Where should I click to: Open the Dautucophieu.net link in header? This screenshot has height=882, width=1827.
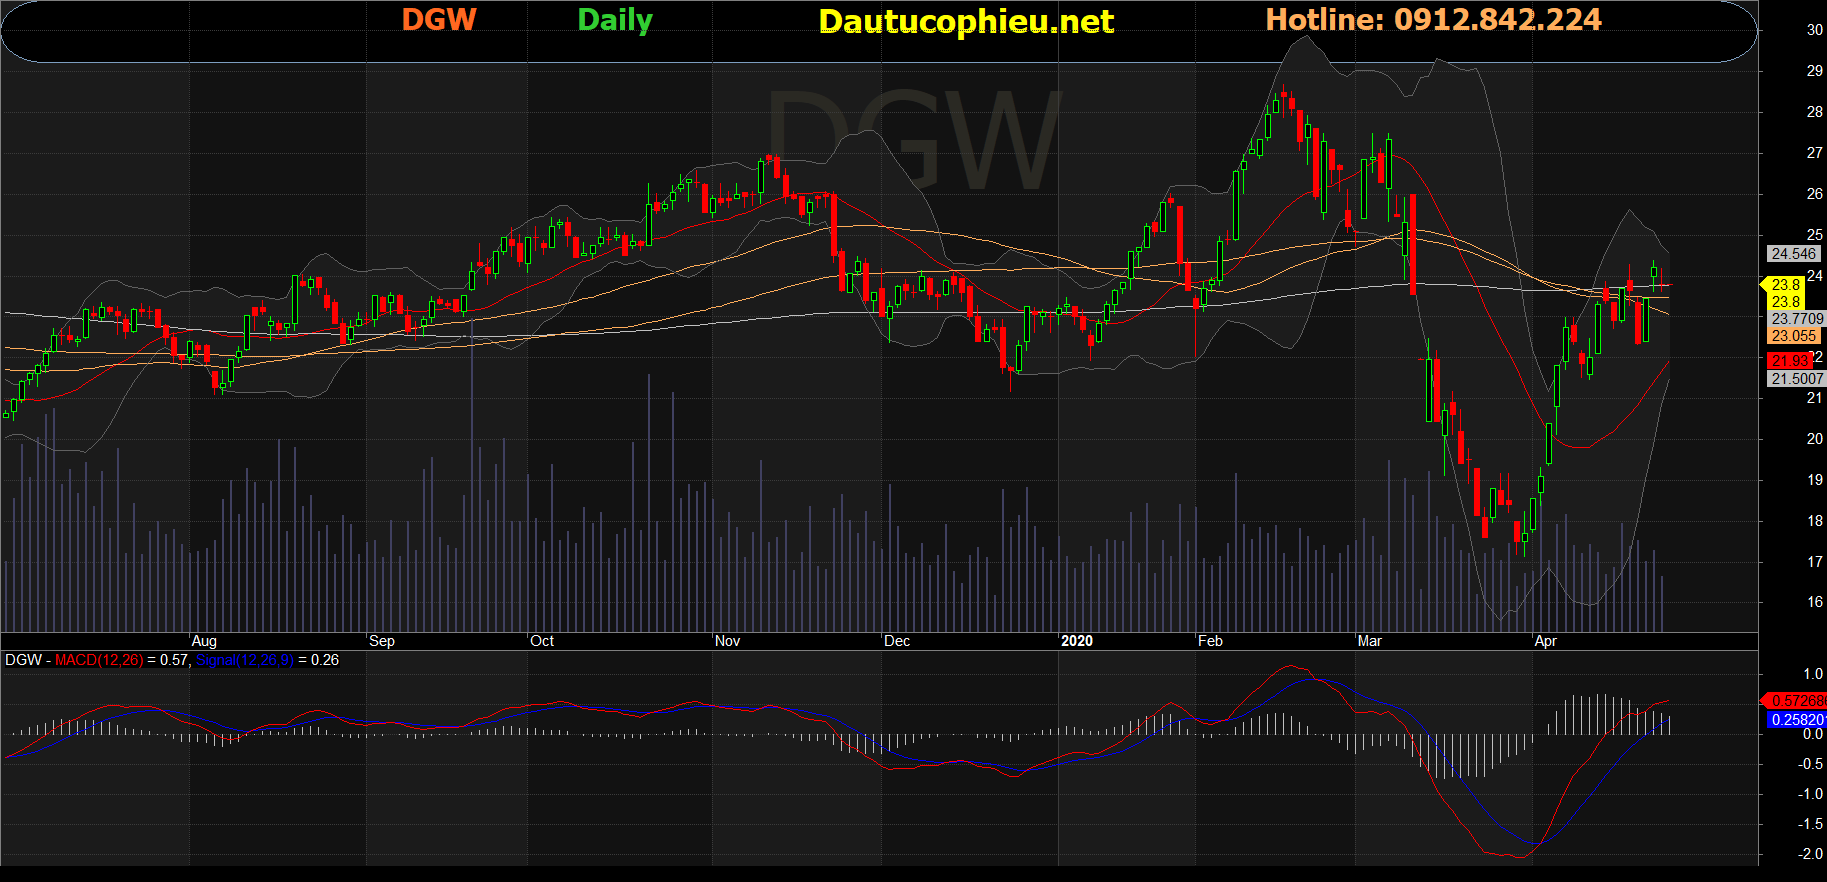pyautogui.click(x=965, y=21)
